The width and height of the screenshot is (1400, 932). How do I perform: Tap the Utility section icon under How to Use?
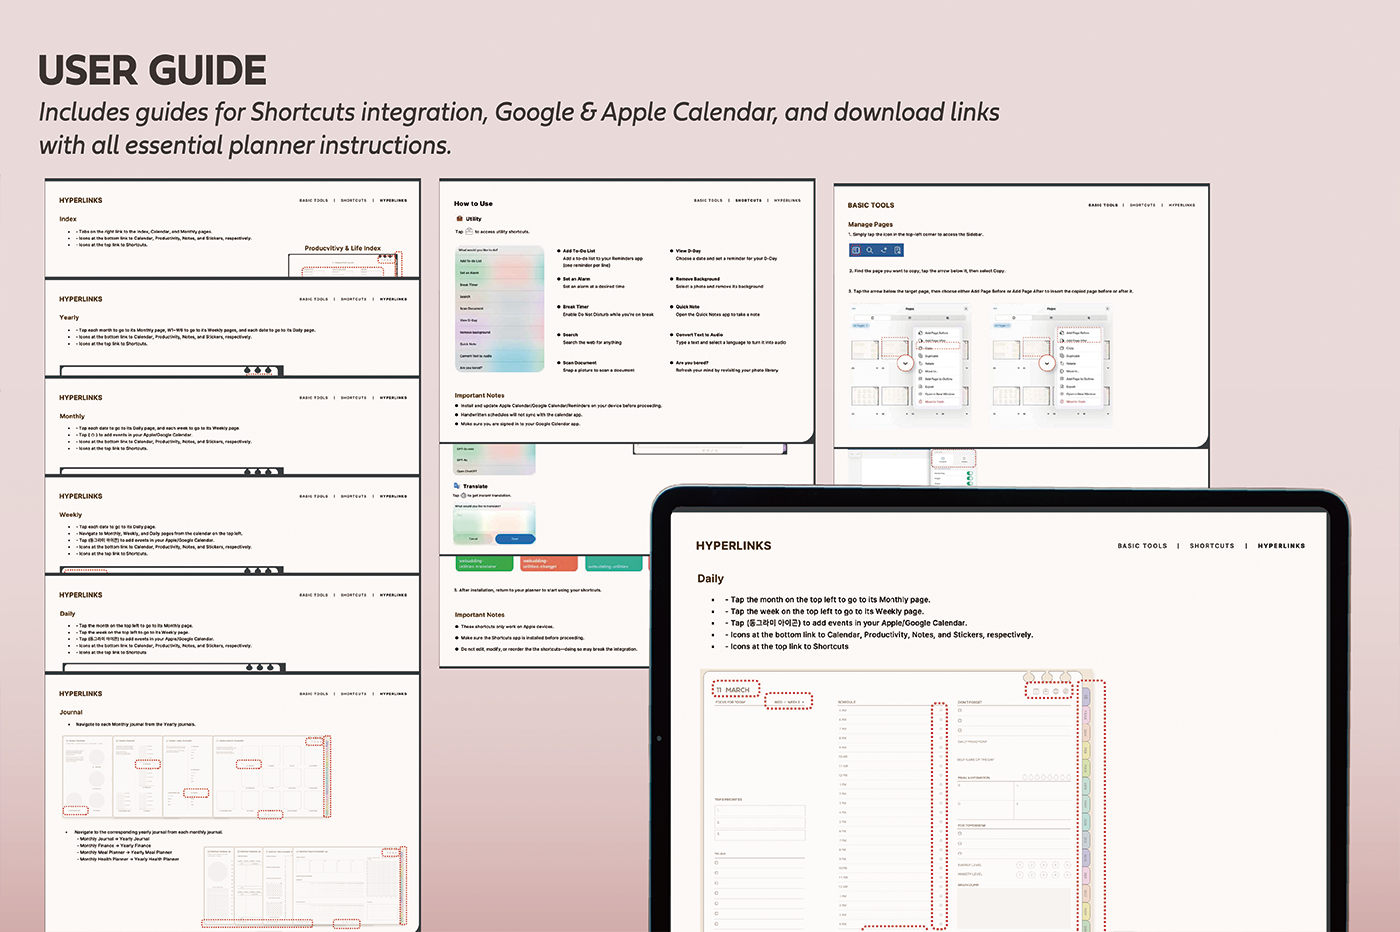[x=458, y=218]
